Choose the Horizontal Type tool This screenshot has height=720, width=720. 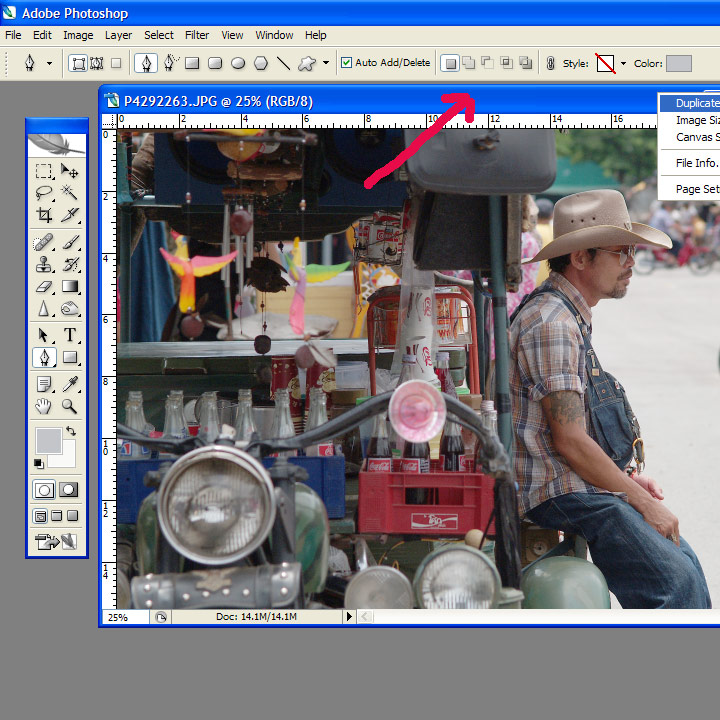point(70,335)
